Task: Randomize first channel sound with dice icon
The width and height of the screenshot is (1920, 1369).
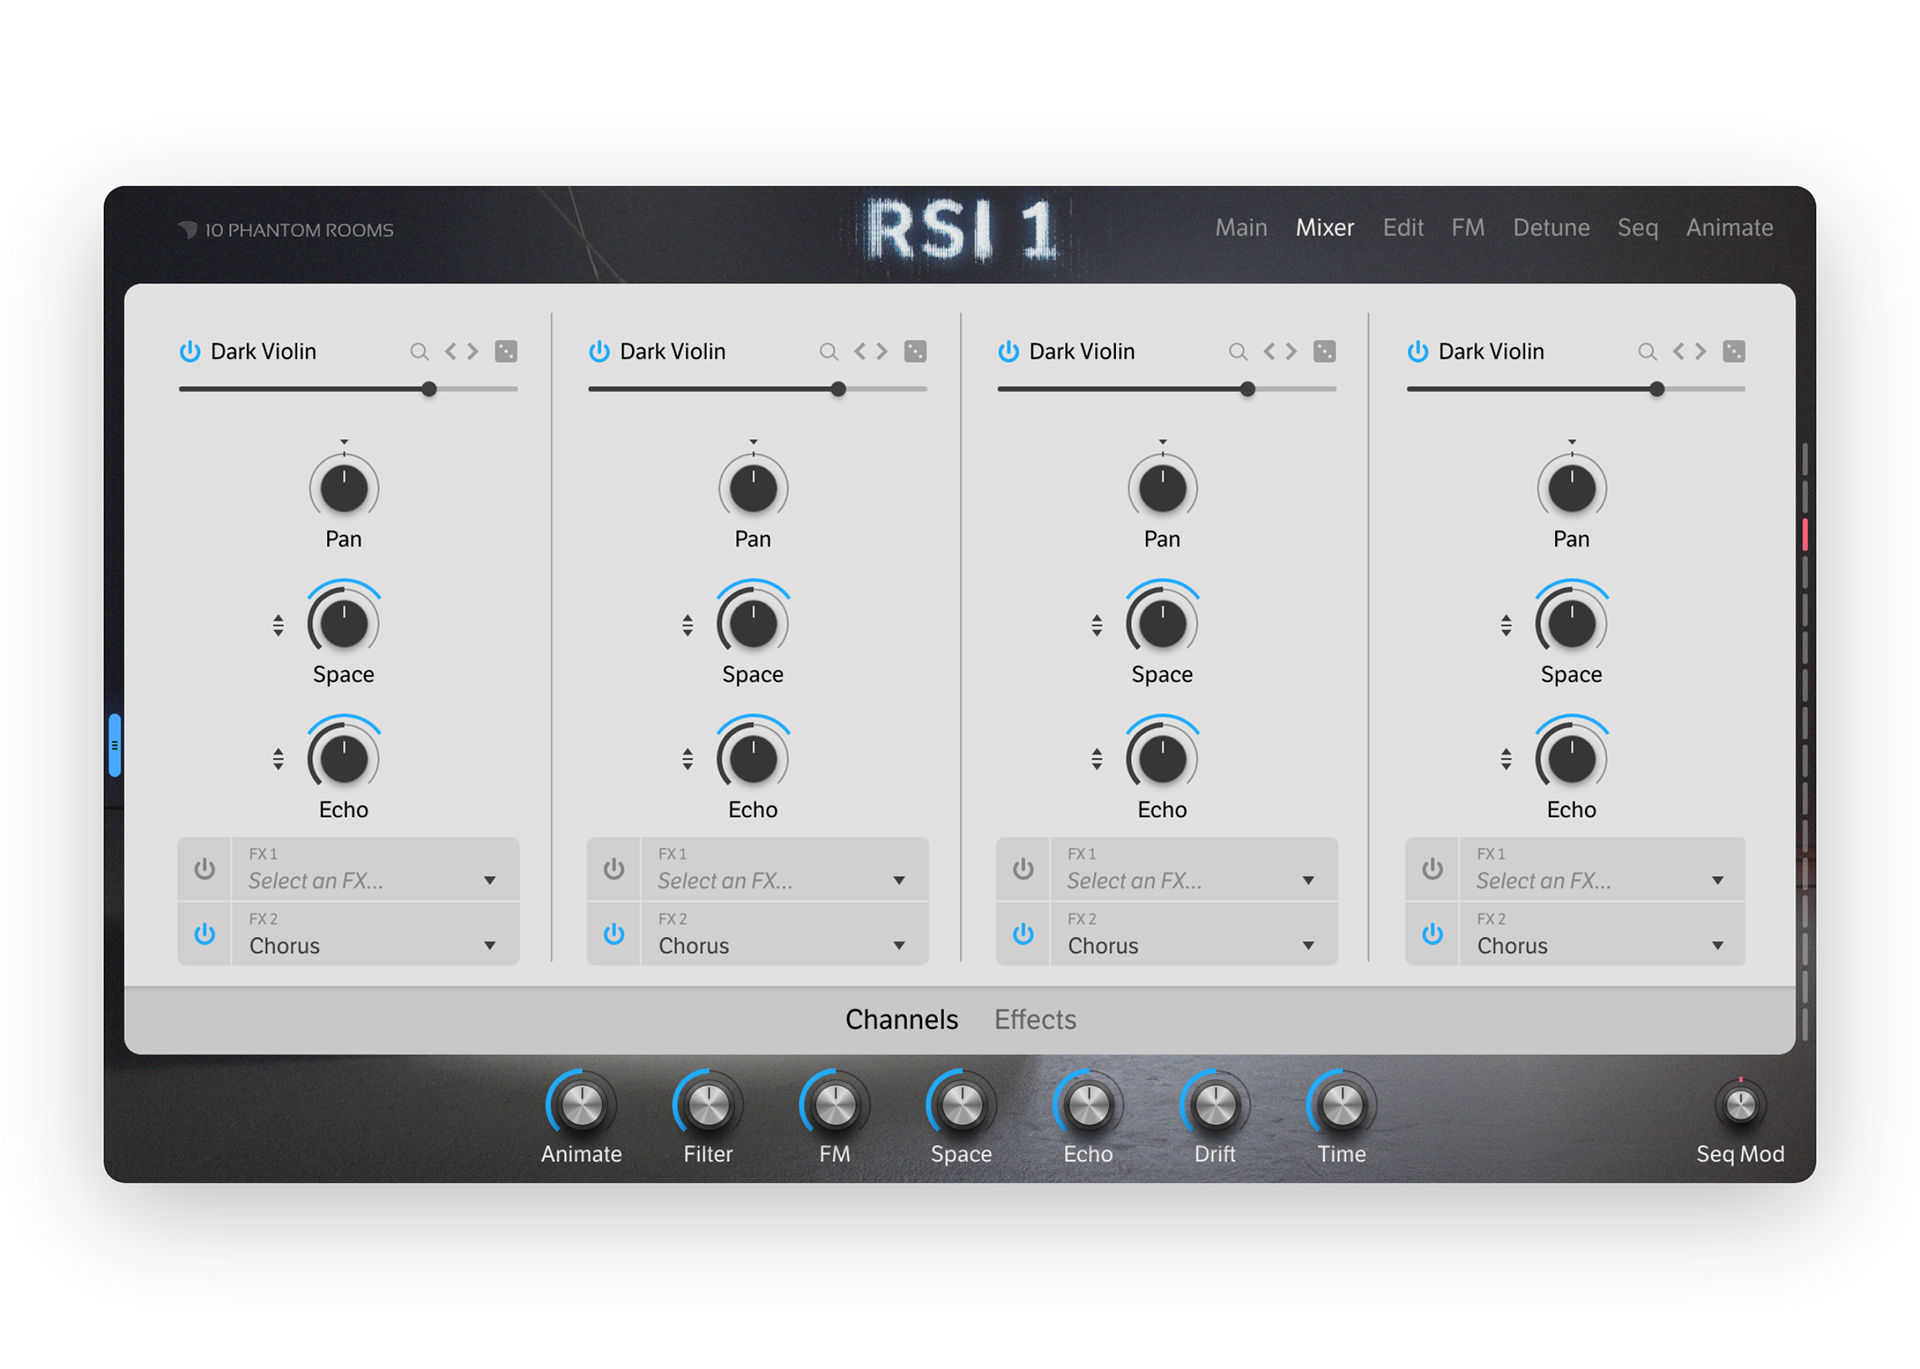Action: click(506, 351)
